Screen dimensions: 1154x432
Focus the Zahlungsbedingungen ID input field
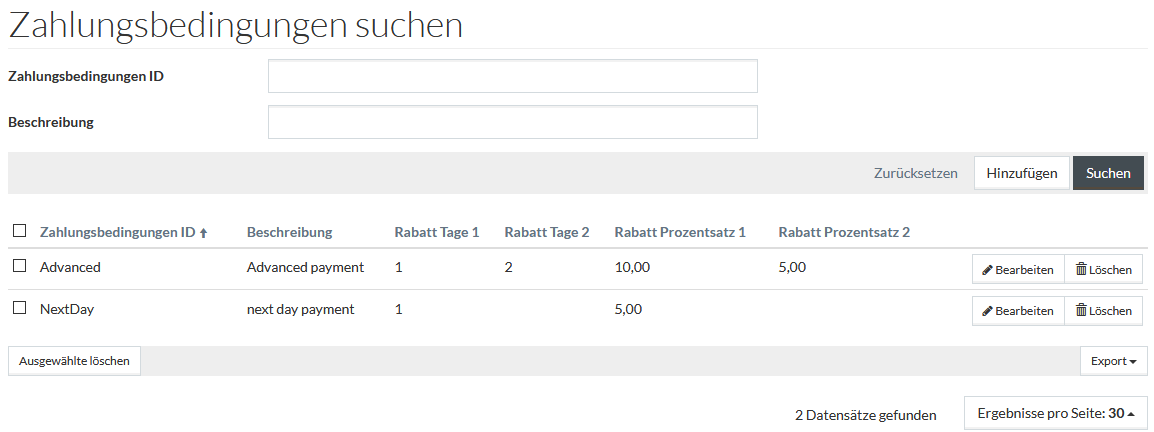[512, 76]
